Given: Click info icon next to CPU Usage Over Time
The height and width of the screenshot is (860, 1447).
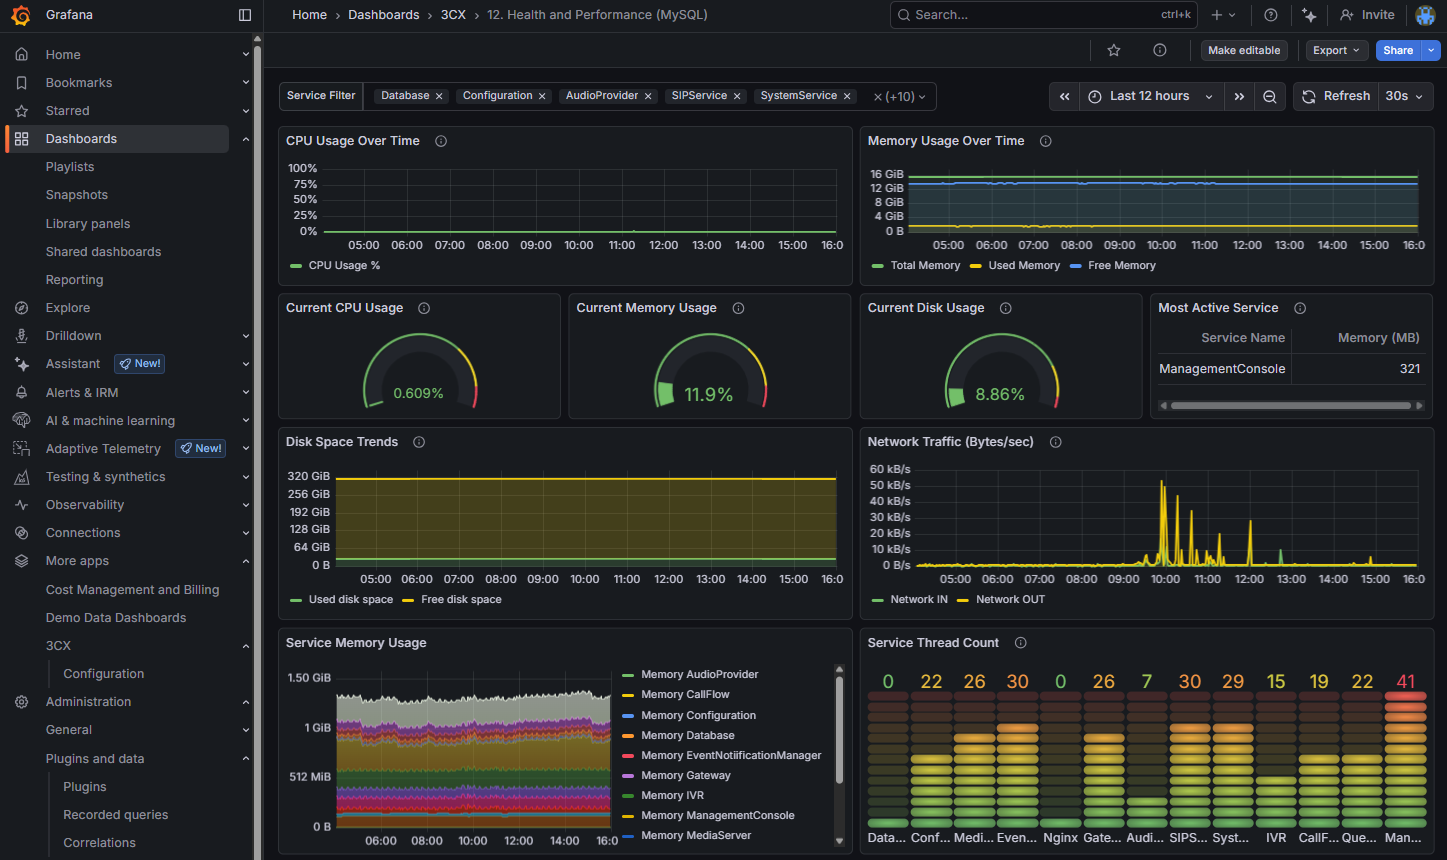Looking at the screenshot, I should click(x=441, y=141).
